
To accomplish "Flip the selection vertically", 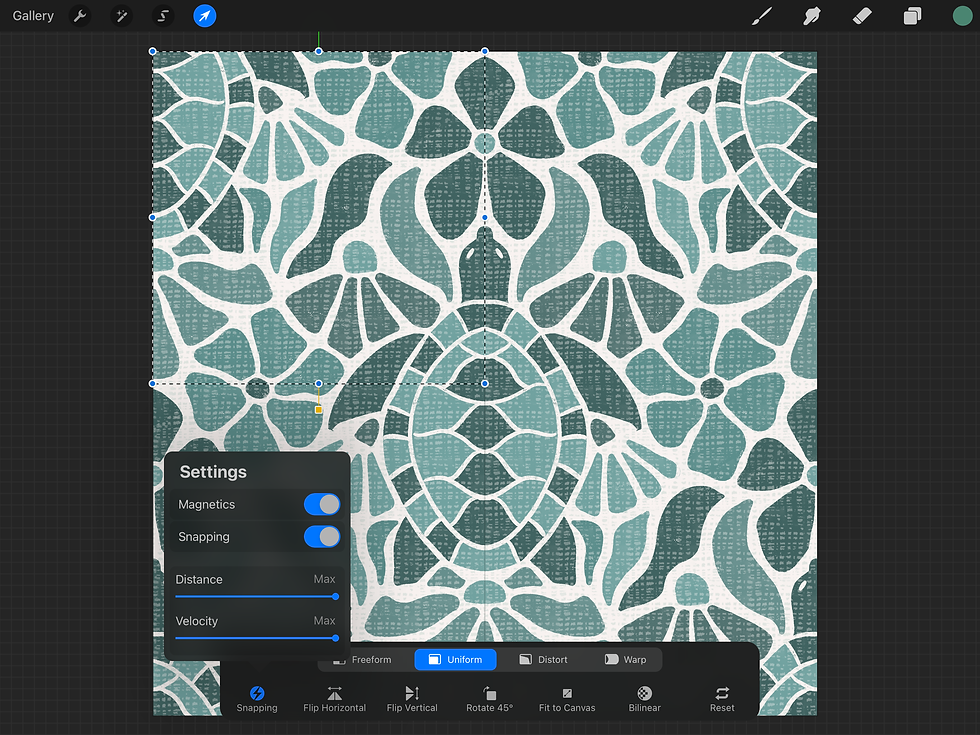I will click(411, 697).
